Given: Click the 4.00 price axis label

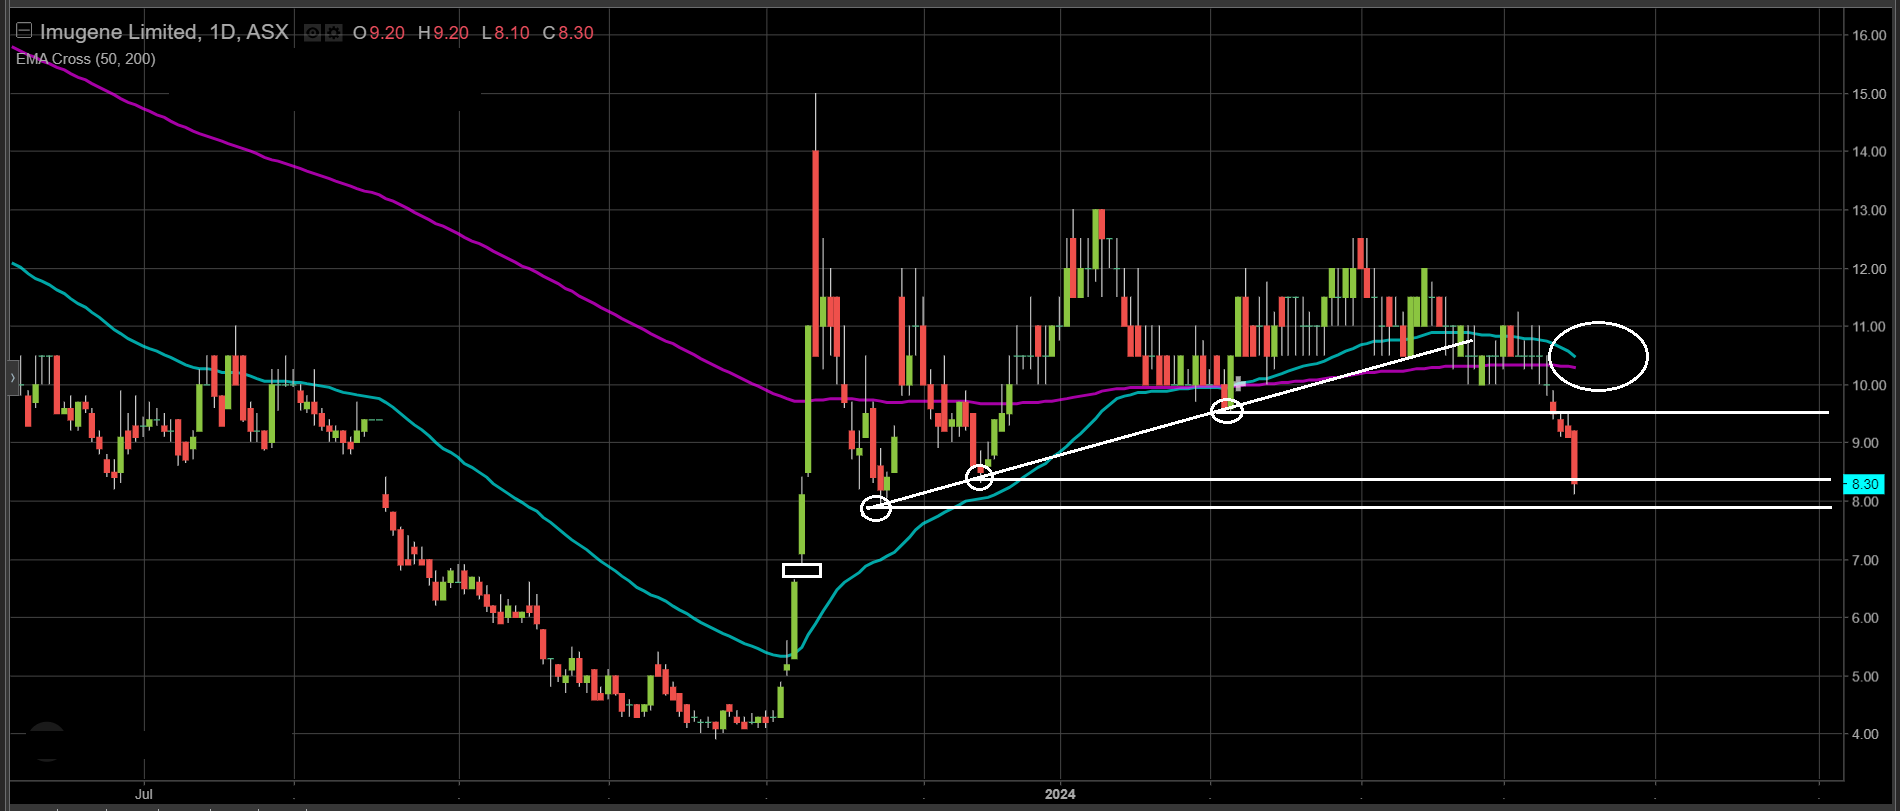Looking at the screenshot, I should [1866, 734].
